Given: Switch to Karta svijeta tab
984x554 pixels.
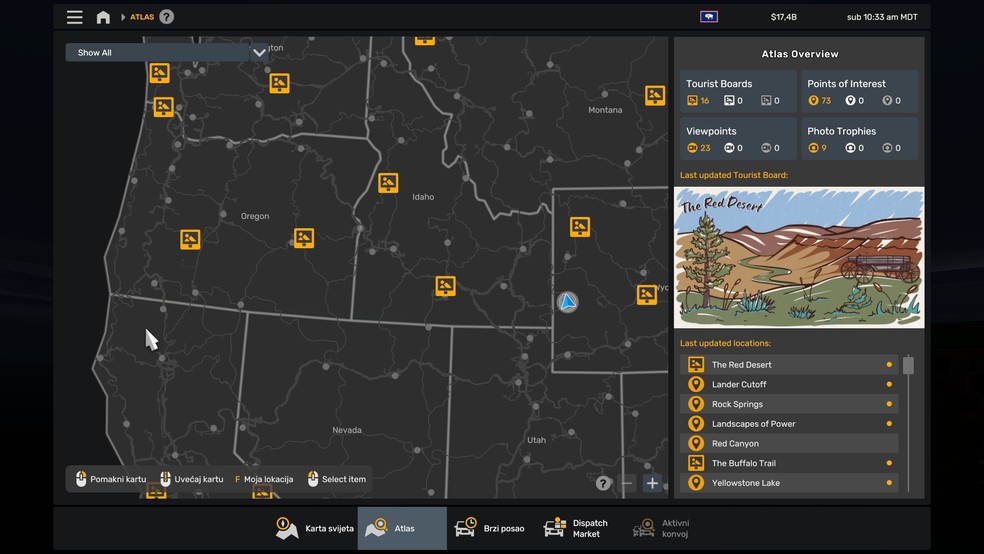Looking at the screenshot, I should point(314,528).
